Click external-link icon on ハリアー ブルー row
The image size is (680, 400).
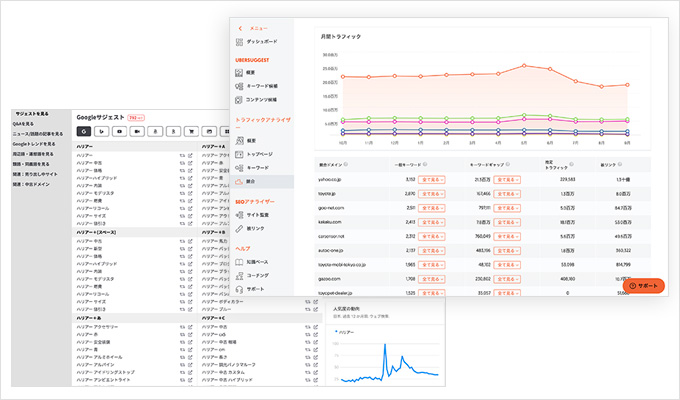pyautogui.click(x=315, y=309)
